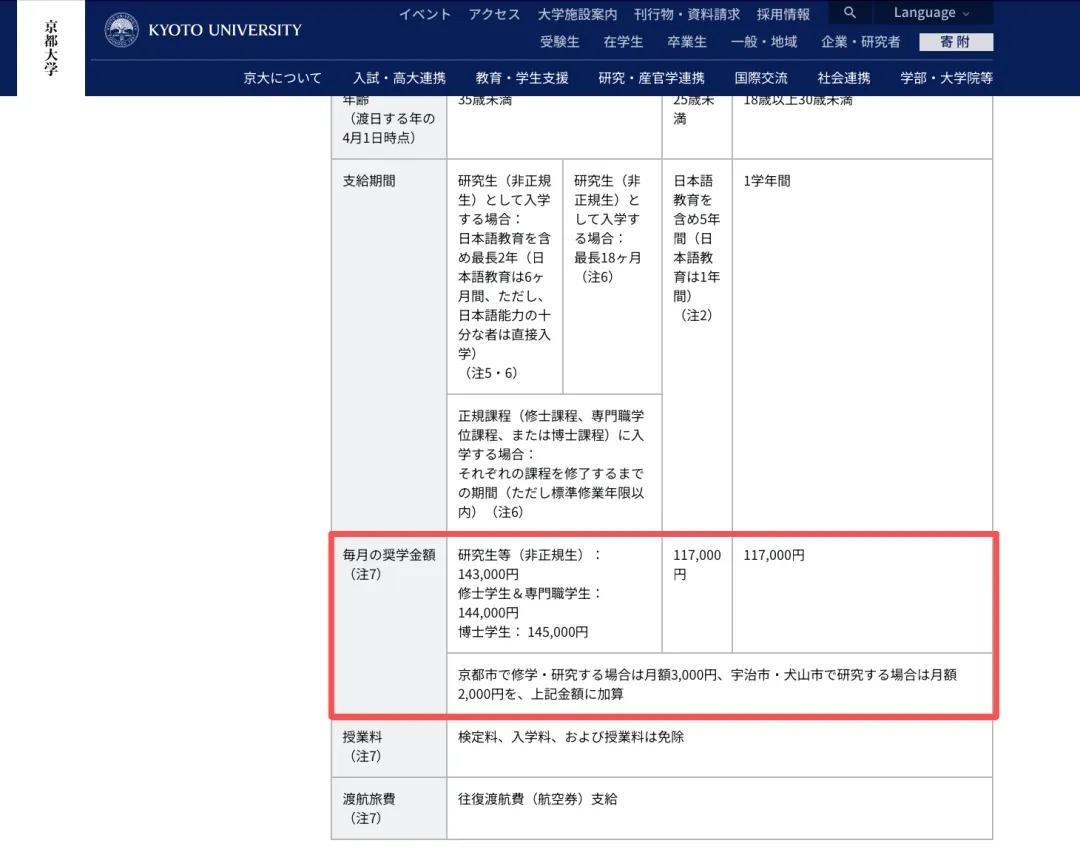This screenshot has width=1080, height=849.
Task: Click the 支給期間 row header
Action: click(389, 345)
